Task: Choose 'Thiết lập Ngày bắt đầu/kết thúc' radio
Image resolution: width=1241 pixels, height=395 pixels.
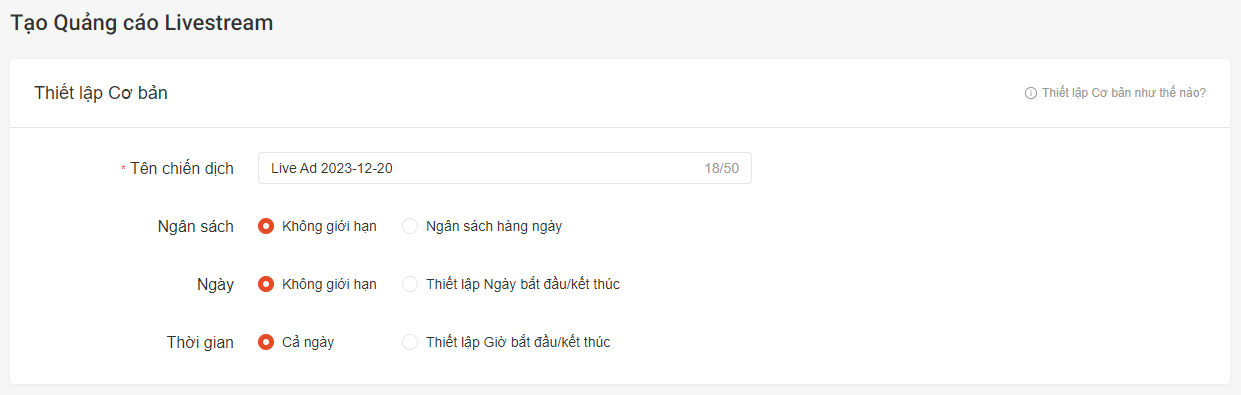Action: coord(410,284)
